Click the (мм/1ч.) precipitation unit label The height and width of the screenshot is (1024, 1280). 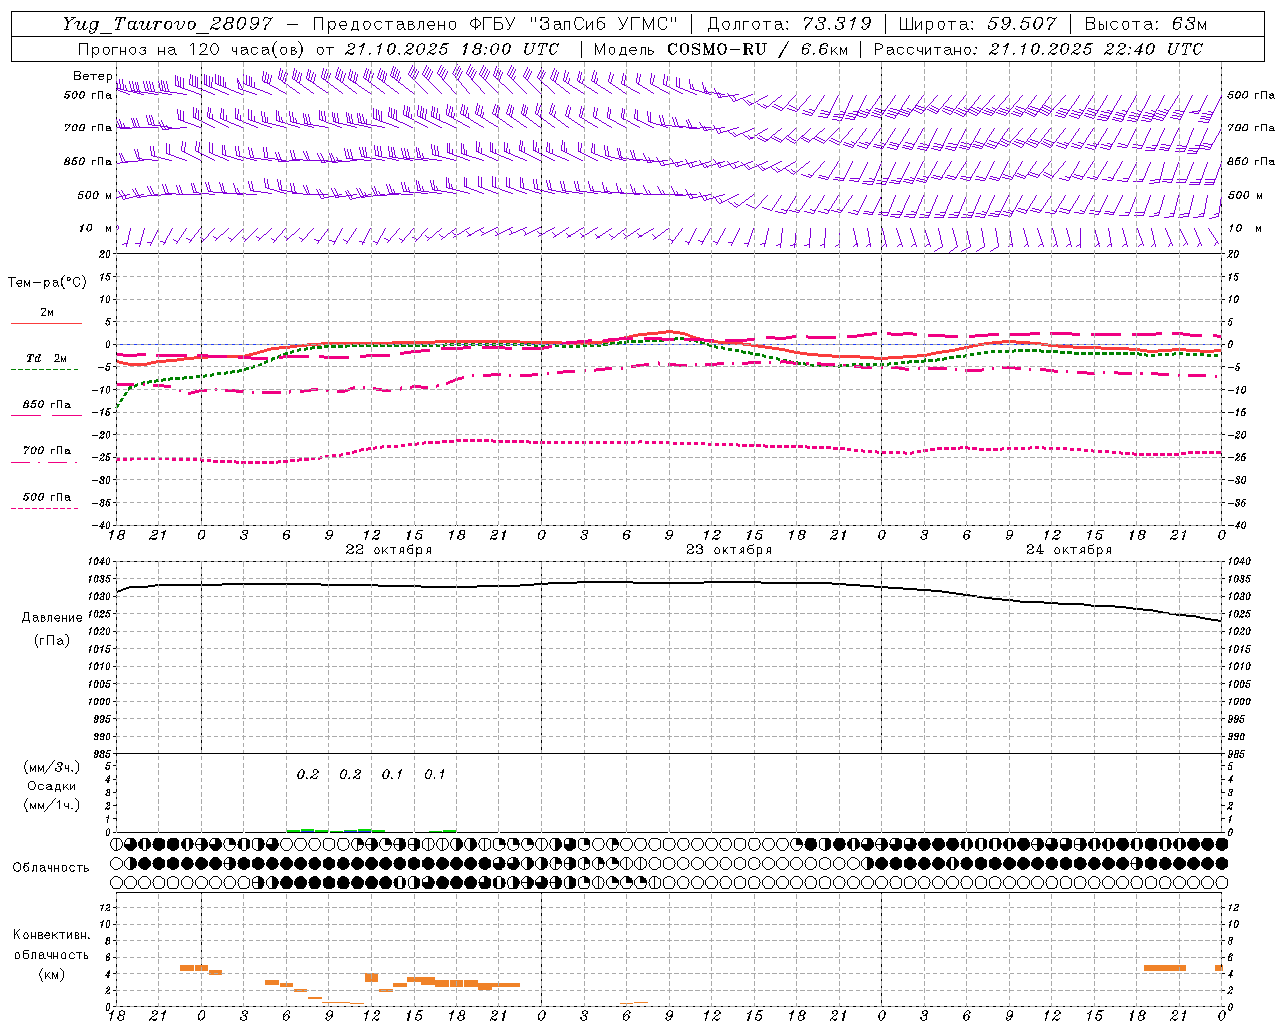[x=52, y=805]
